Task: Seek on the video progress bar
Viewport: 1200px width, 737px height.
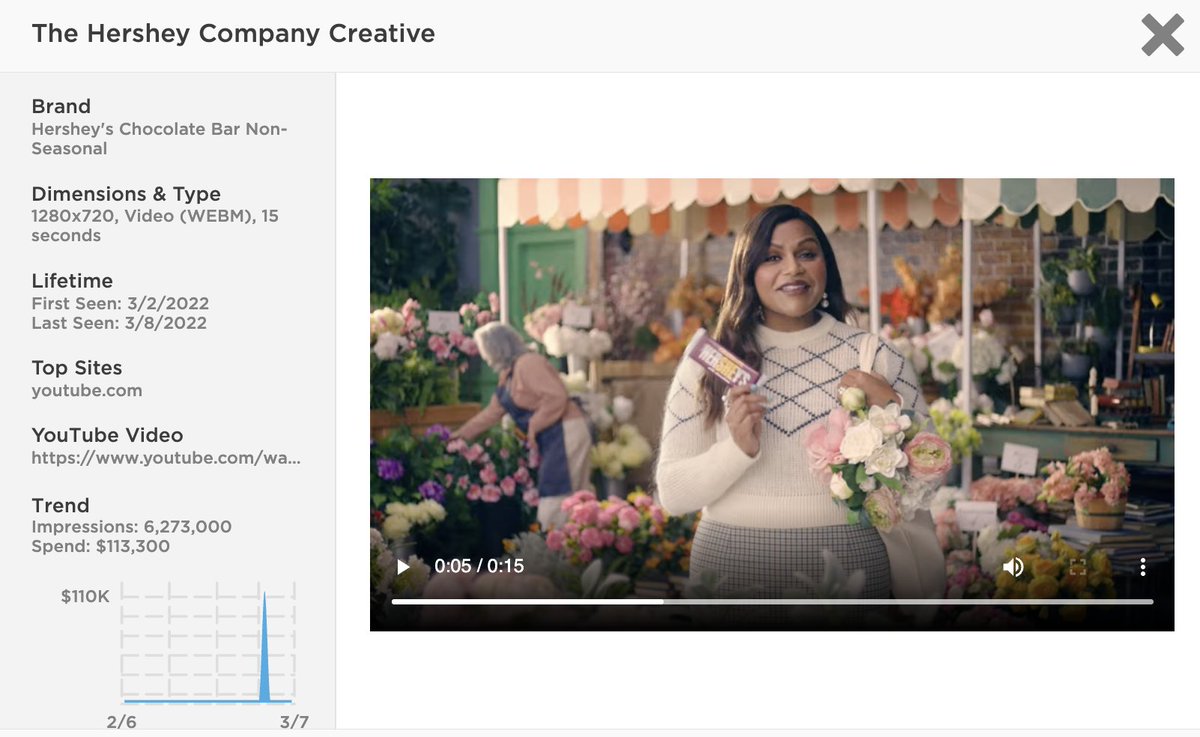Action: pos(772,601)
